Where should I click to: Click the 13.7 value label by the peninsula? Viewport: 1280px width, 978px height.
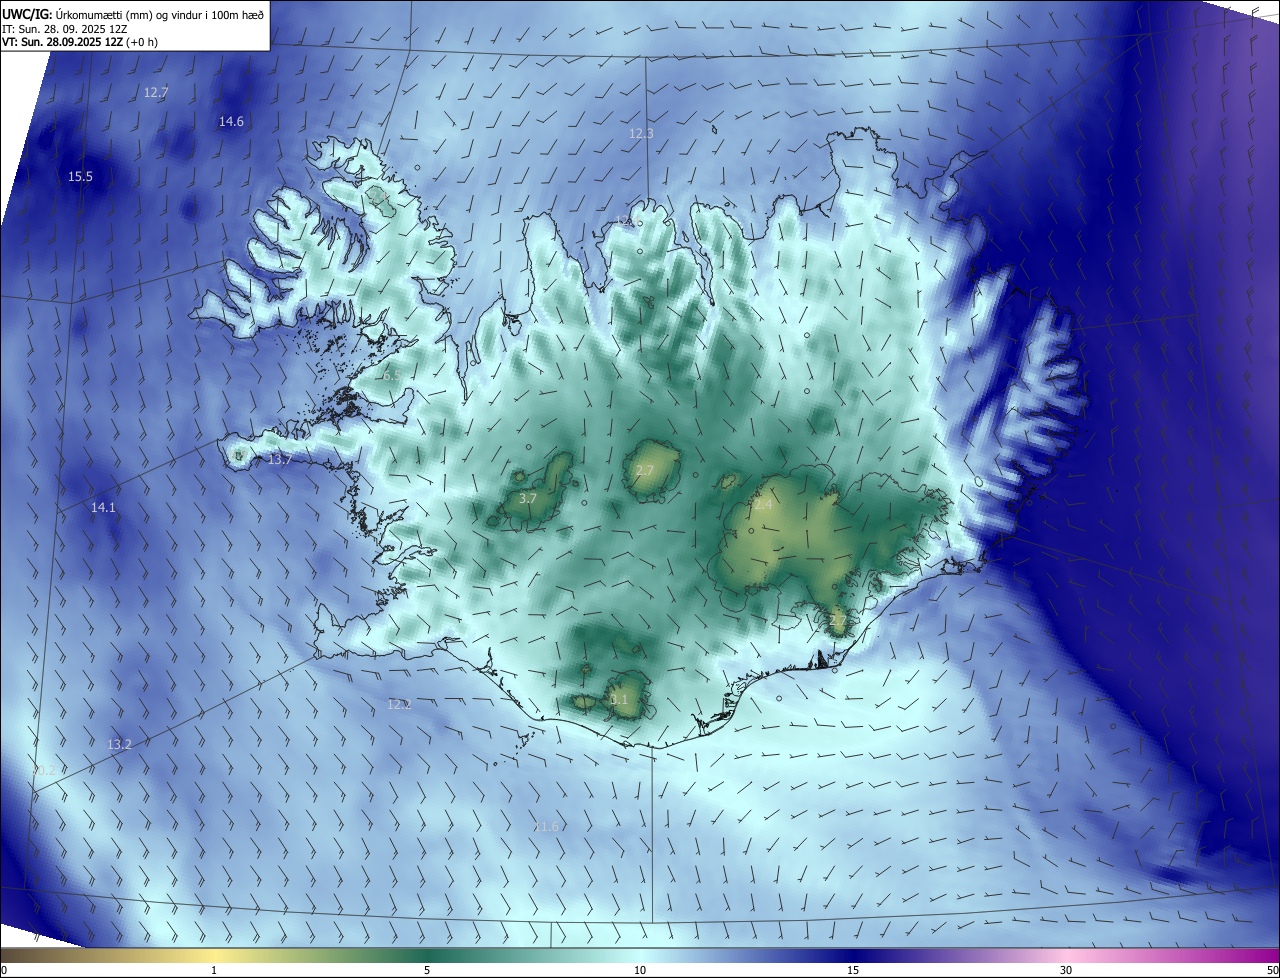pyautogui.click(x=280, y=459)
